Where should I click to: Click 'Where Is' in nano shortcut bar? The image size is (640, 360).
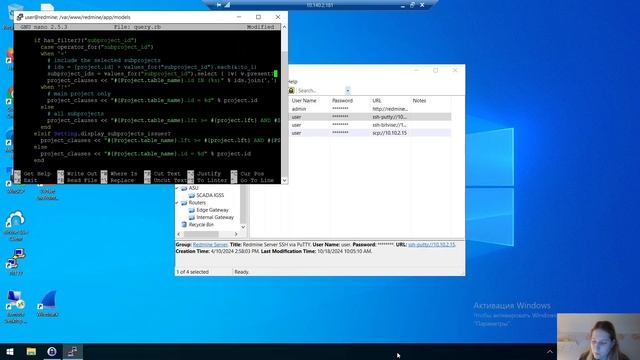pyautogui.click(x=124, y=174)
